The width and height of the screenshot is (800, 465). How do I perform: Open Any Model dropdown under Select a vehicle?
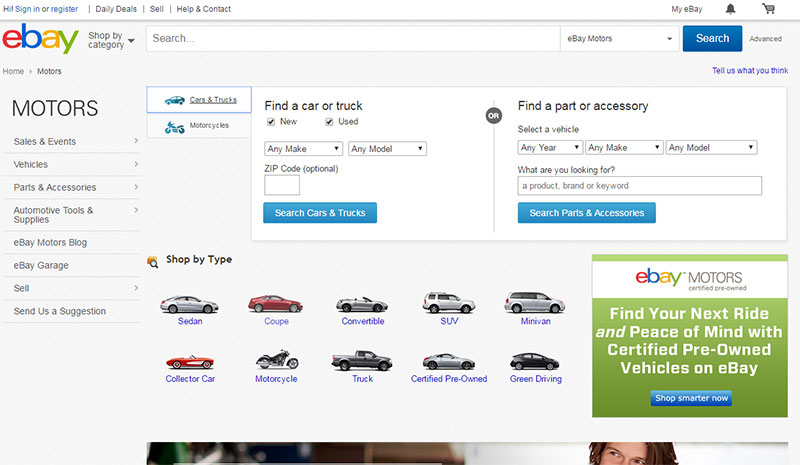click(711, 148)
